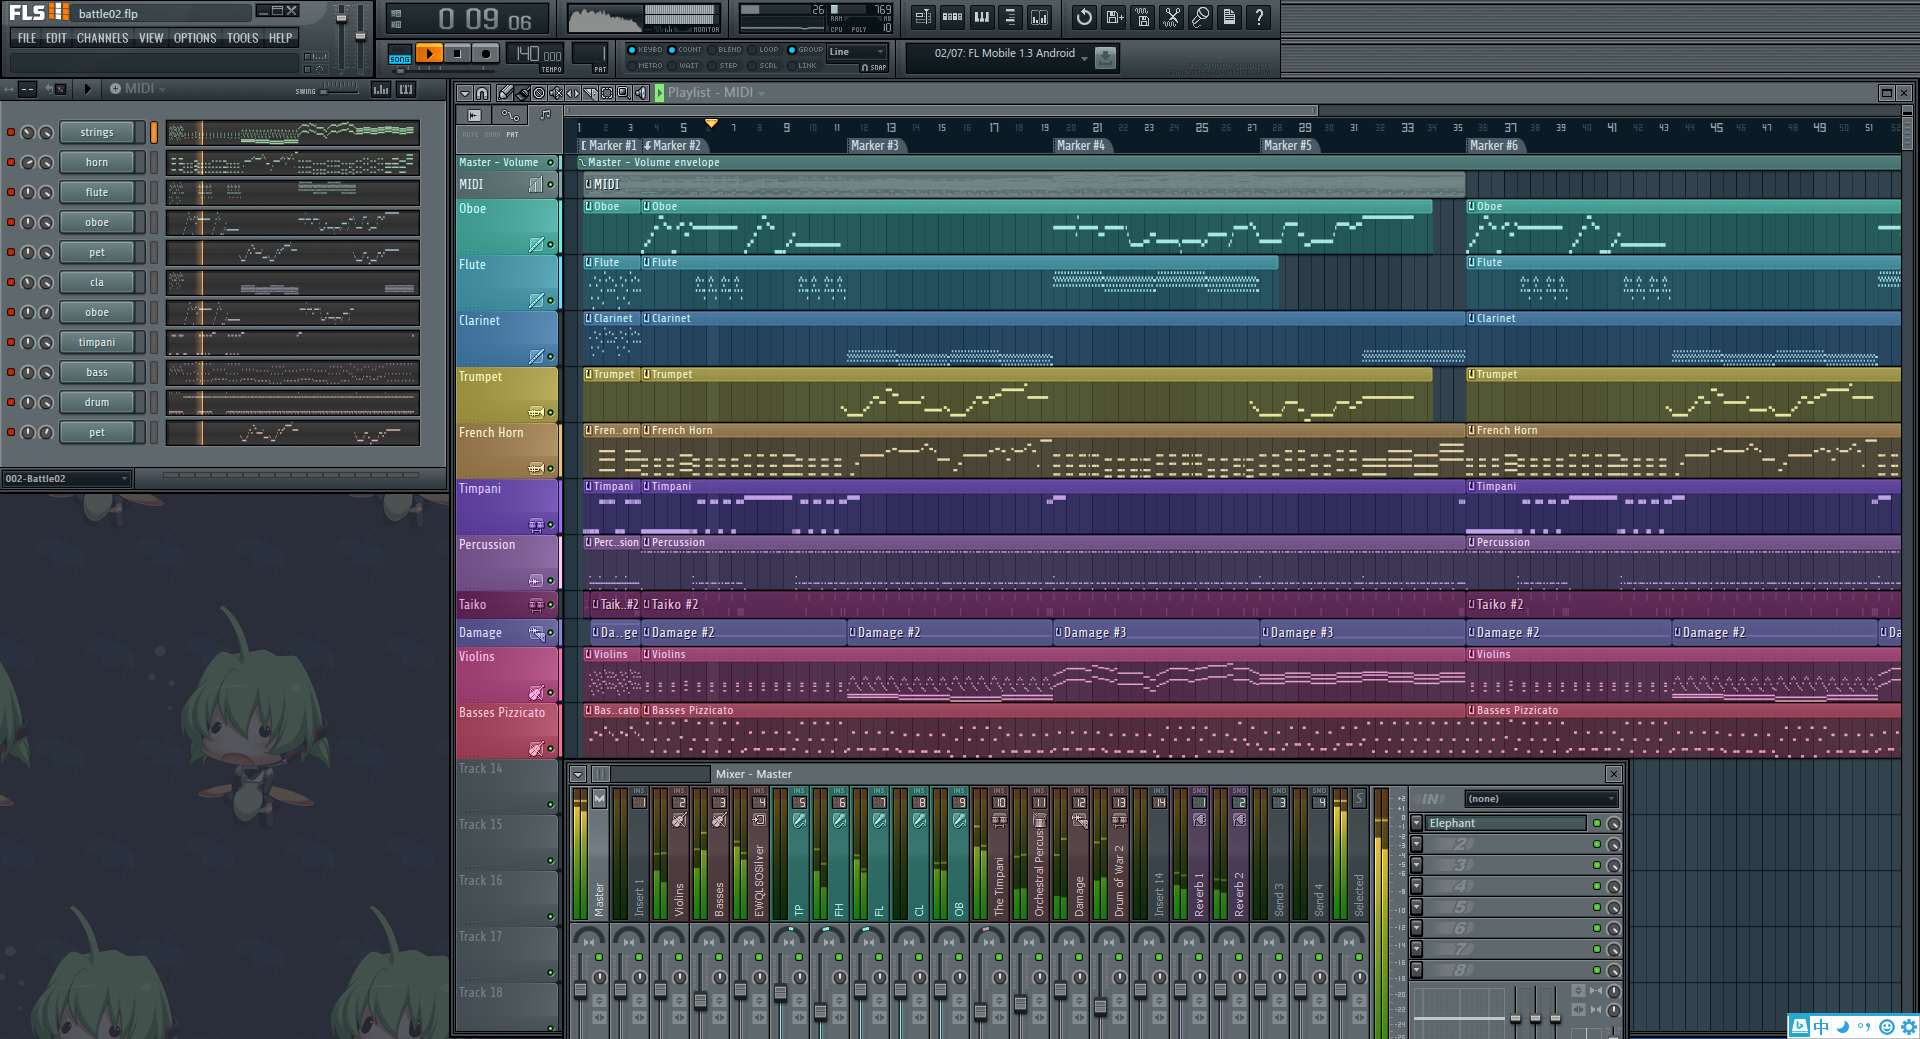Click the help question mark icon
The width and height of the screenshot is (1920, 1039).
coord(1259,17)
